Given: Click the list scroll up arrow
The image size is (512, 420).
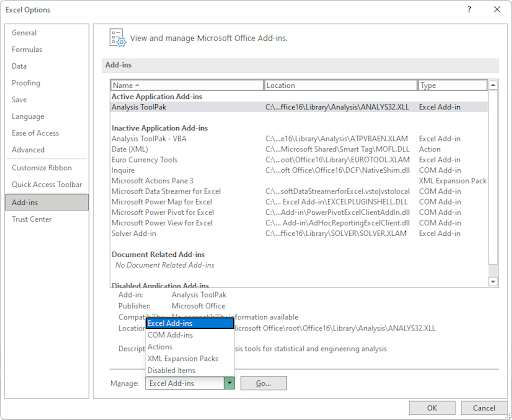Looking at the screenshot, I should click(x=493, y=85).
